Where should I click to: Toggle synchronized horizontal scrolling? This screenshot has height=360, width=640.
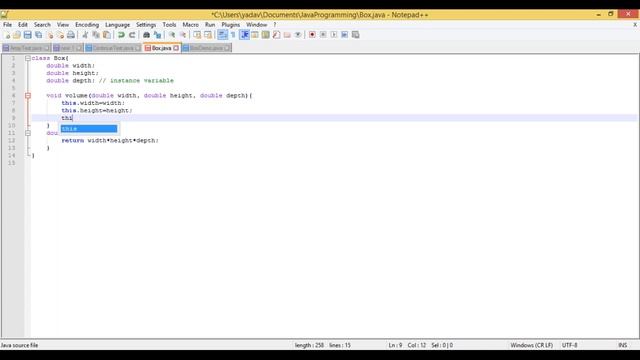pyautogui.click(x=208, y=35)
